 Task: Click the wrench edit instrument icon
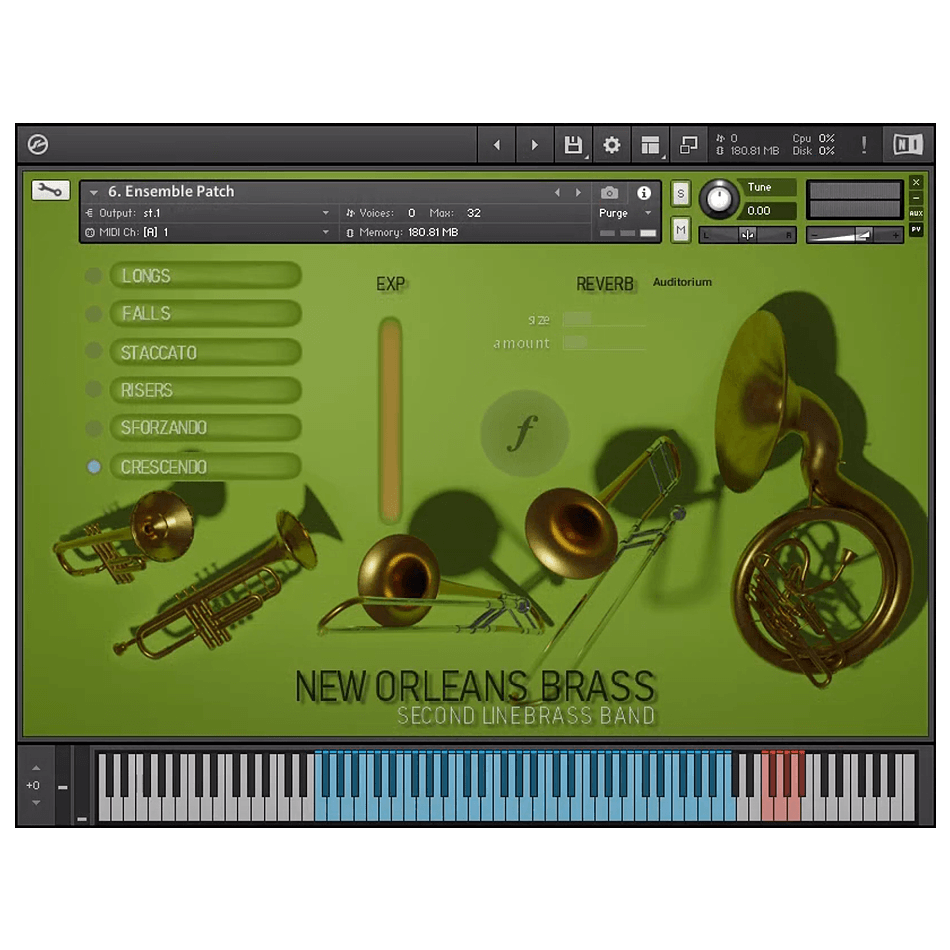[50, 190]
